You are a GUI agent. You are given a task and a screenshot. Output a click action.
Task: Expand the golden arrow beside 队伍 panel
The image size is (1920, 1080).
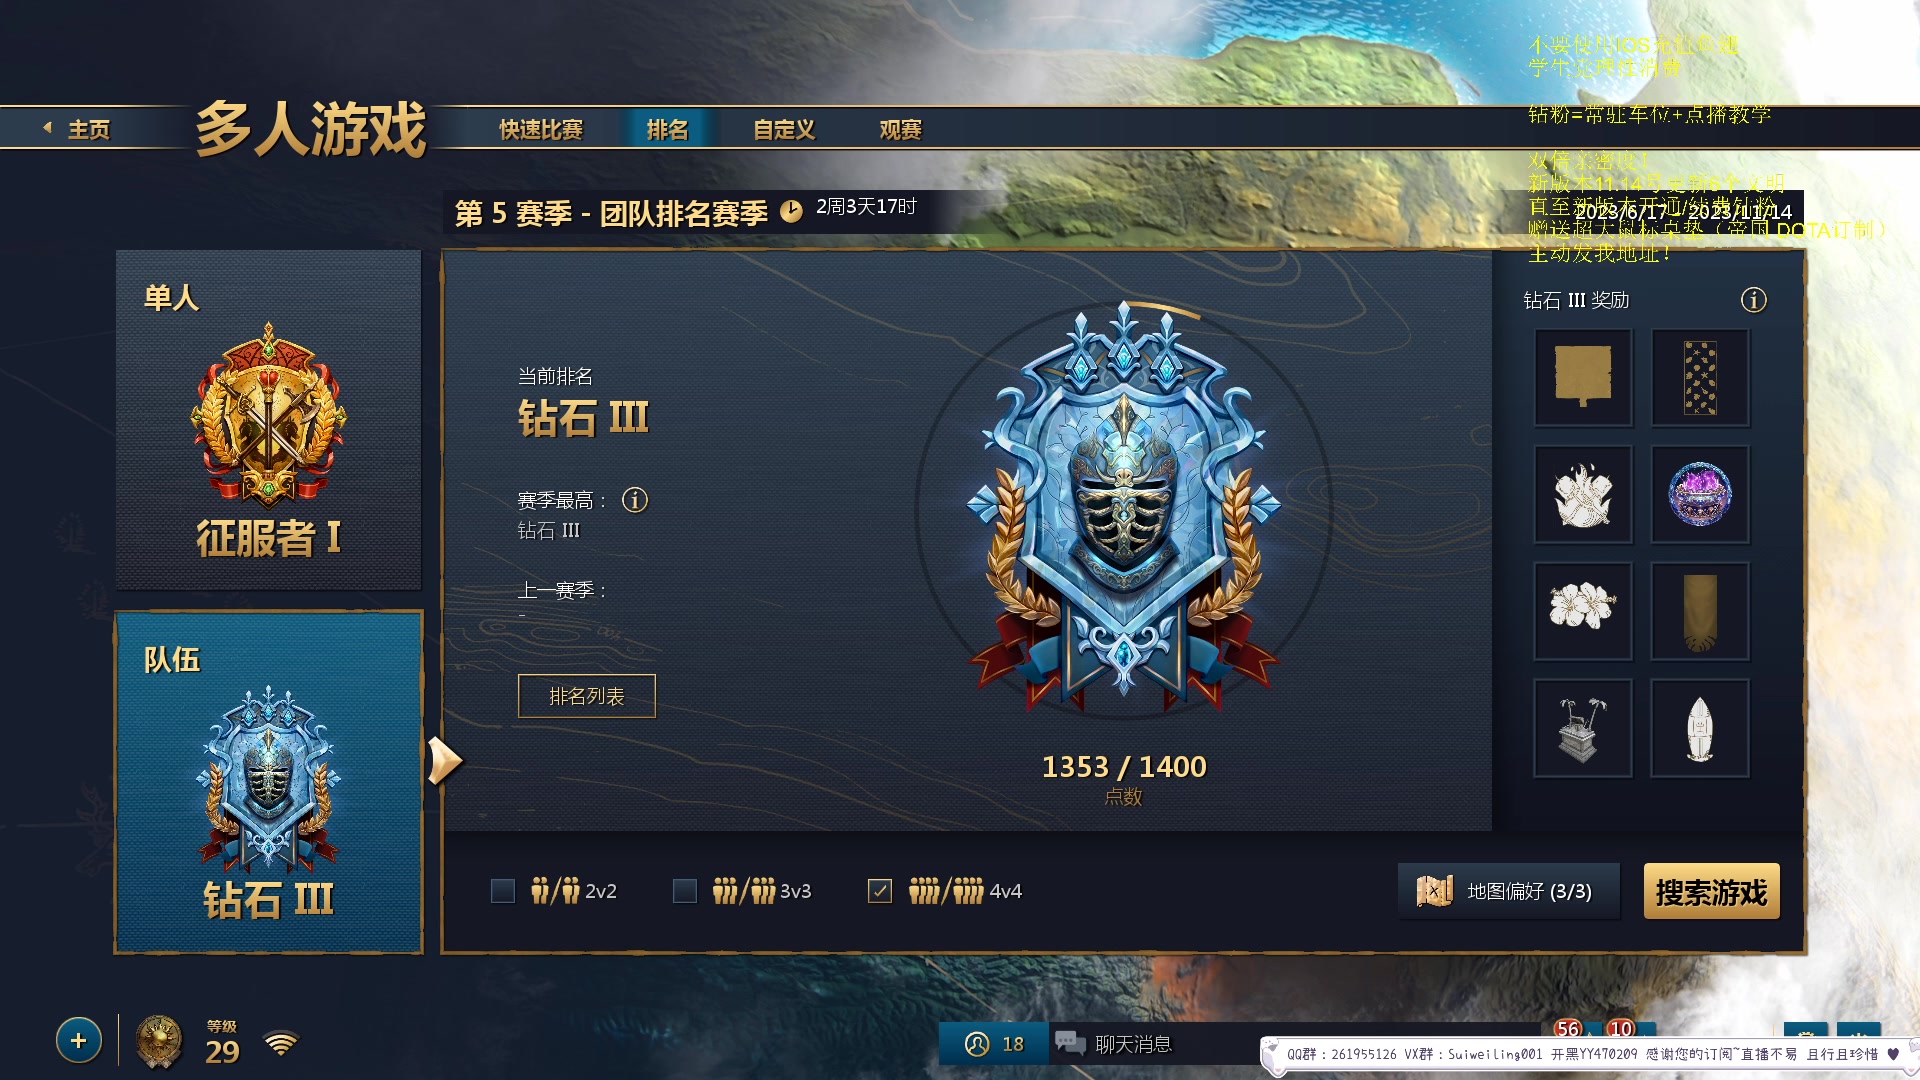point(444,761)
